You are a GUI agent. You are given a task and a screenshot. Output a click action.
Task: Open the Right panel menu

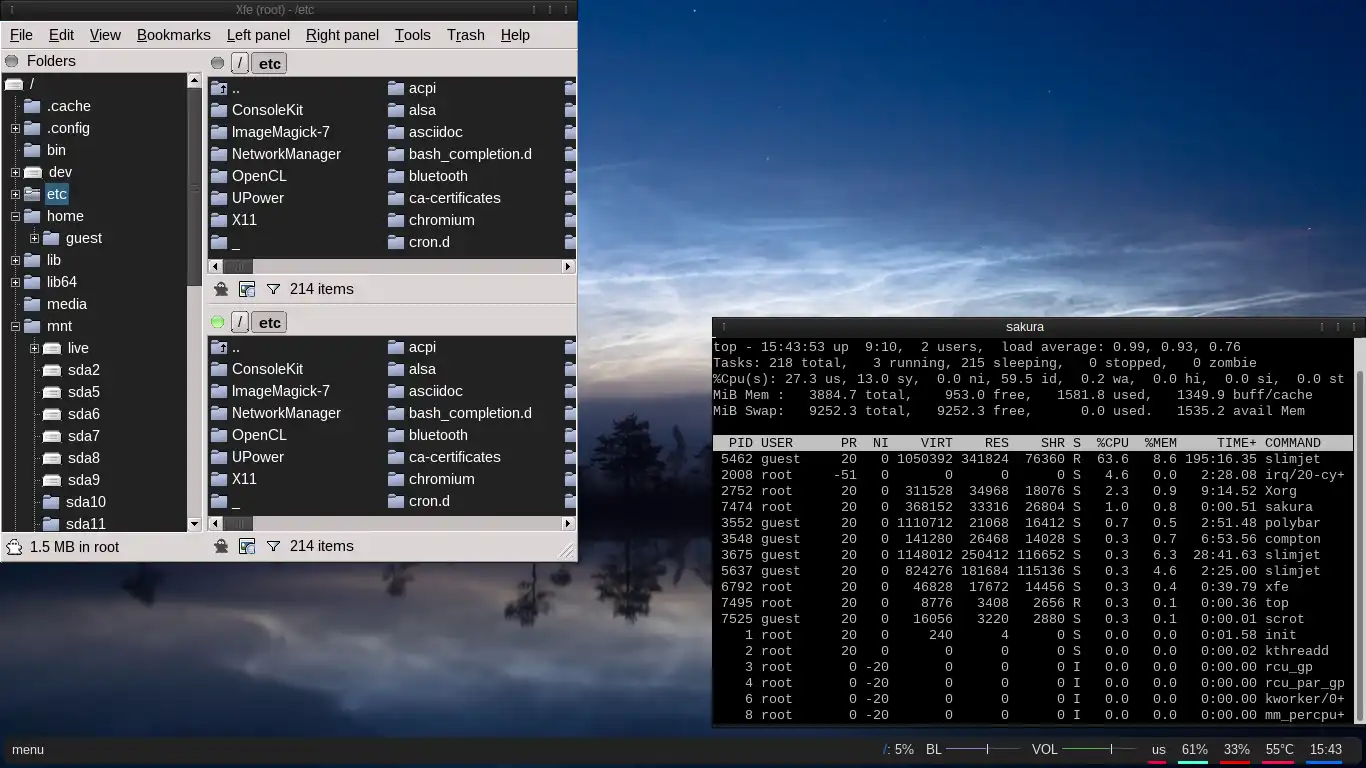tap(342, 35)
